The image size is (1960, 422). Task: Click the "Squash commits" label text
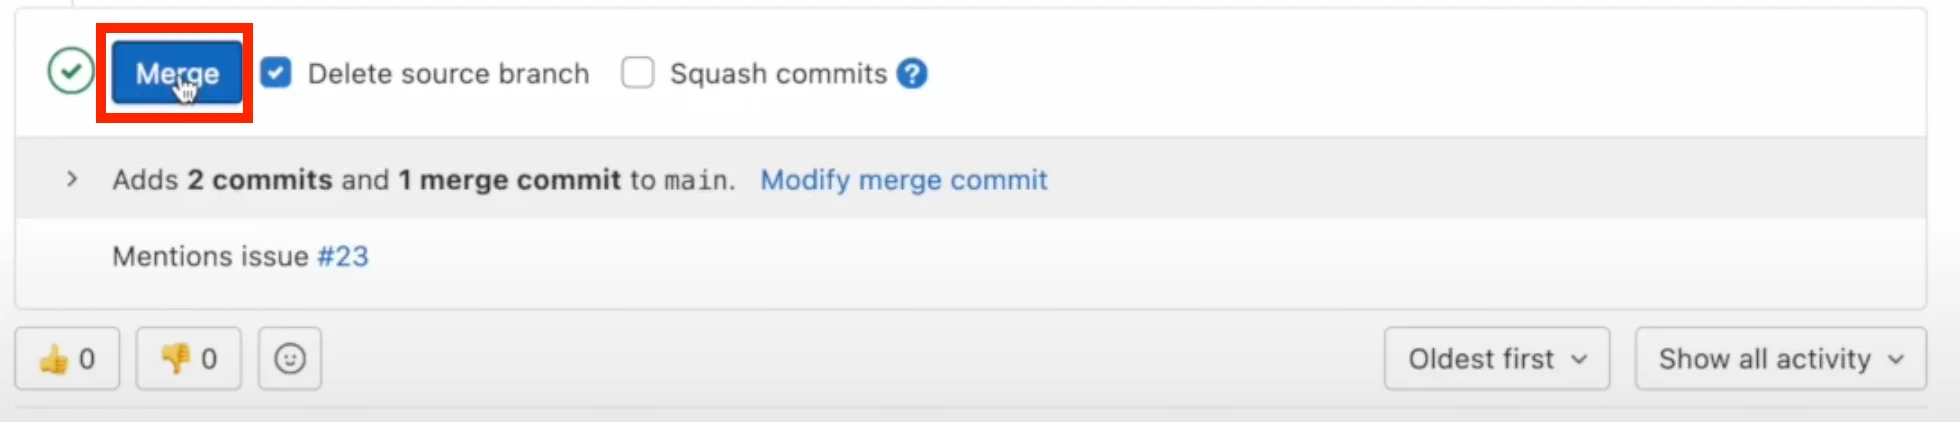(x=778, y=74)
